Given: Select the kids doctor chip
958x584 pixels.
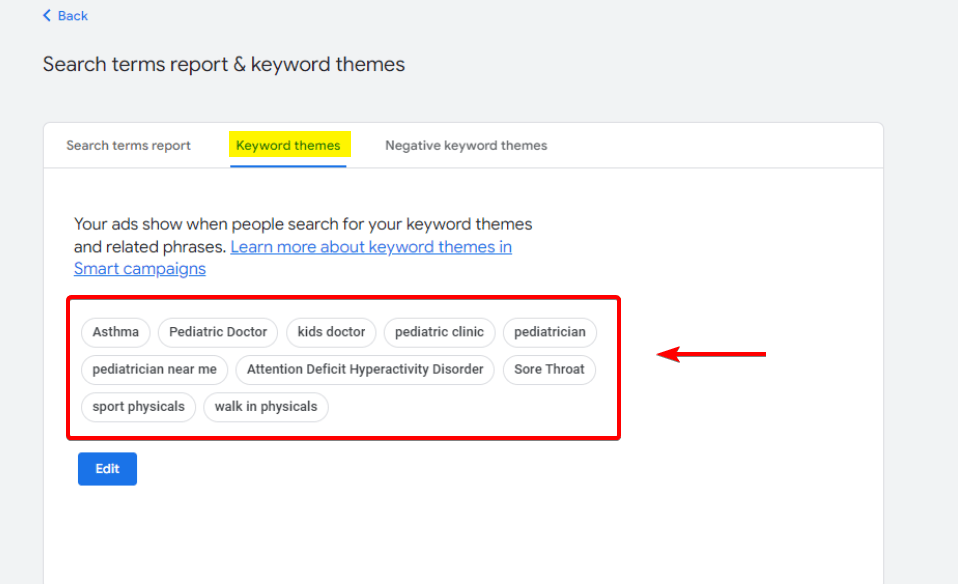Looking at the screenshot, I should (x=331, y=332).
